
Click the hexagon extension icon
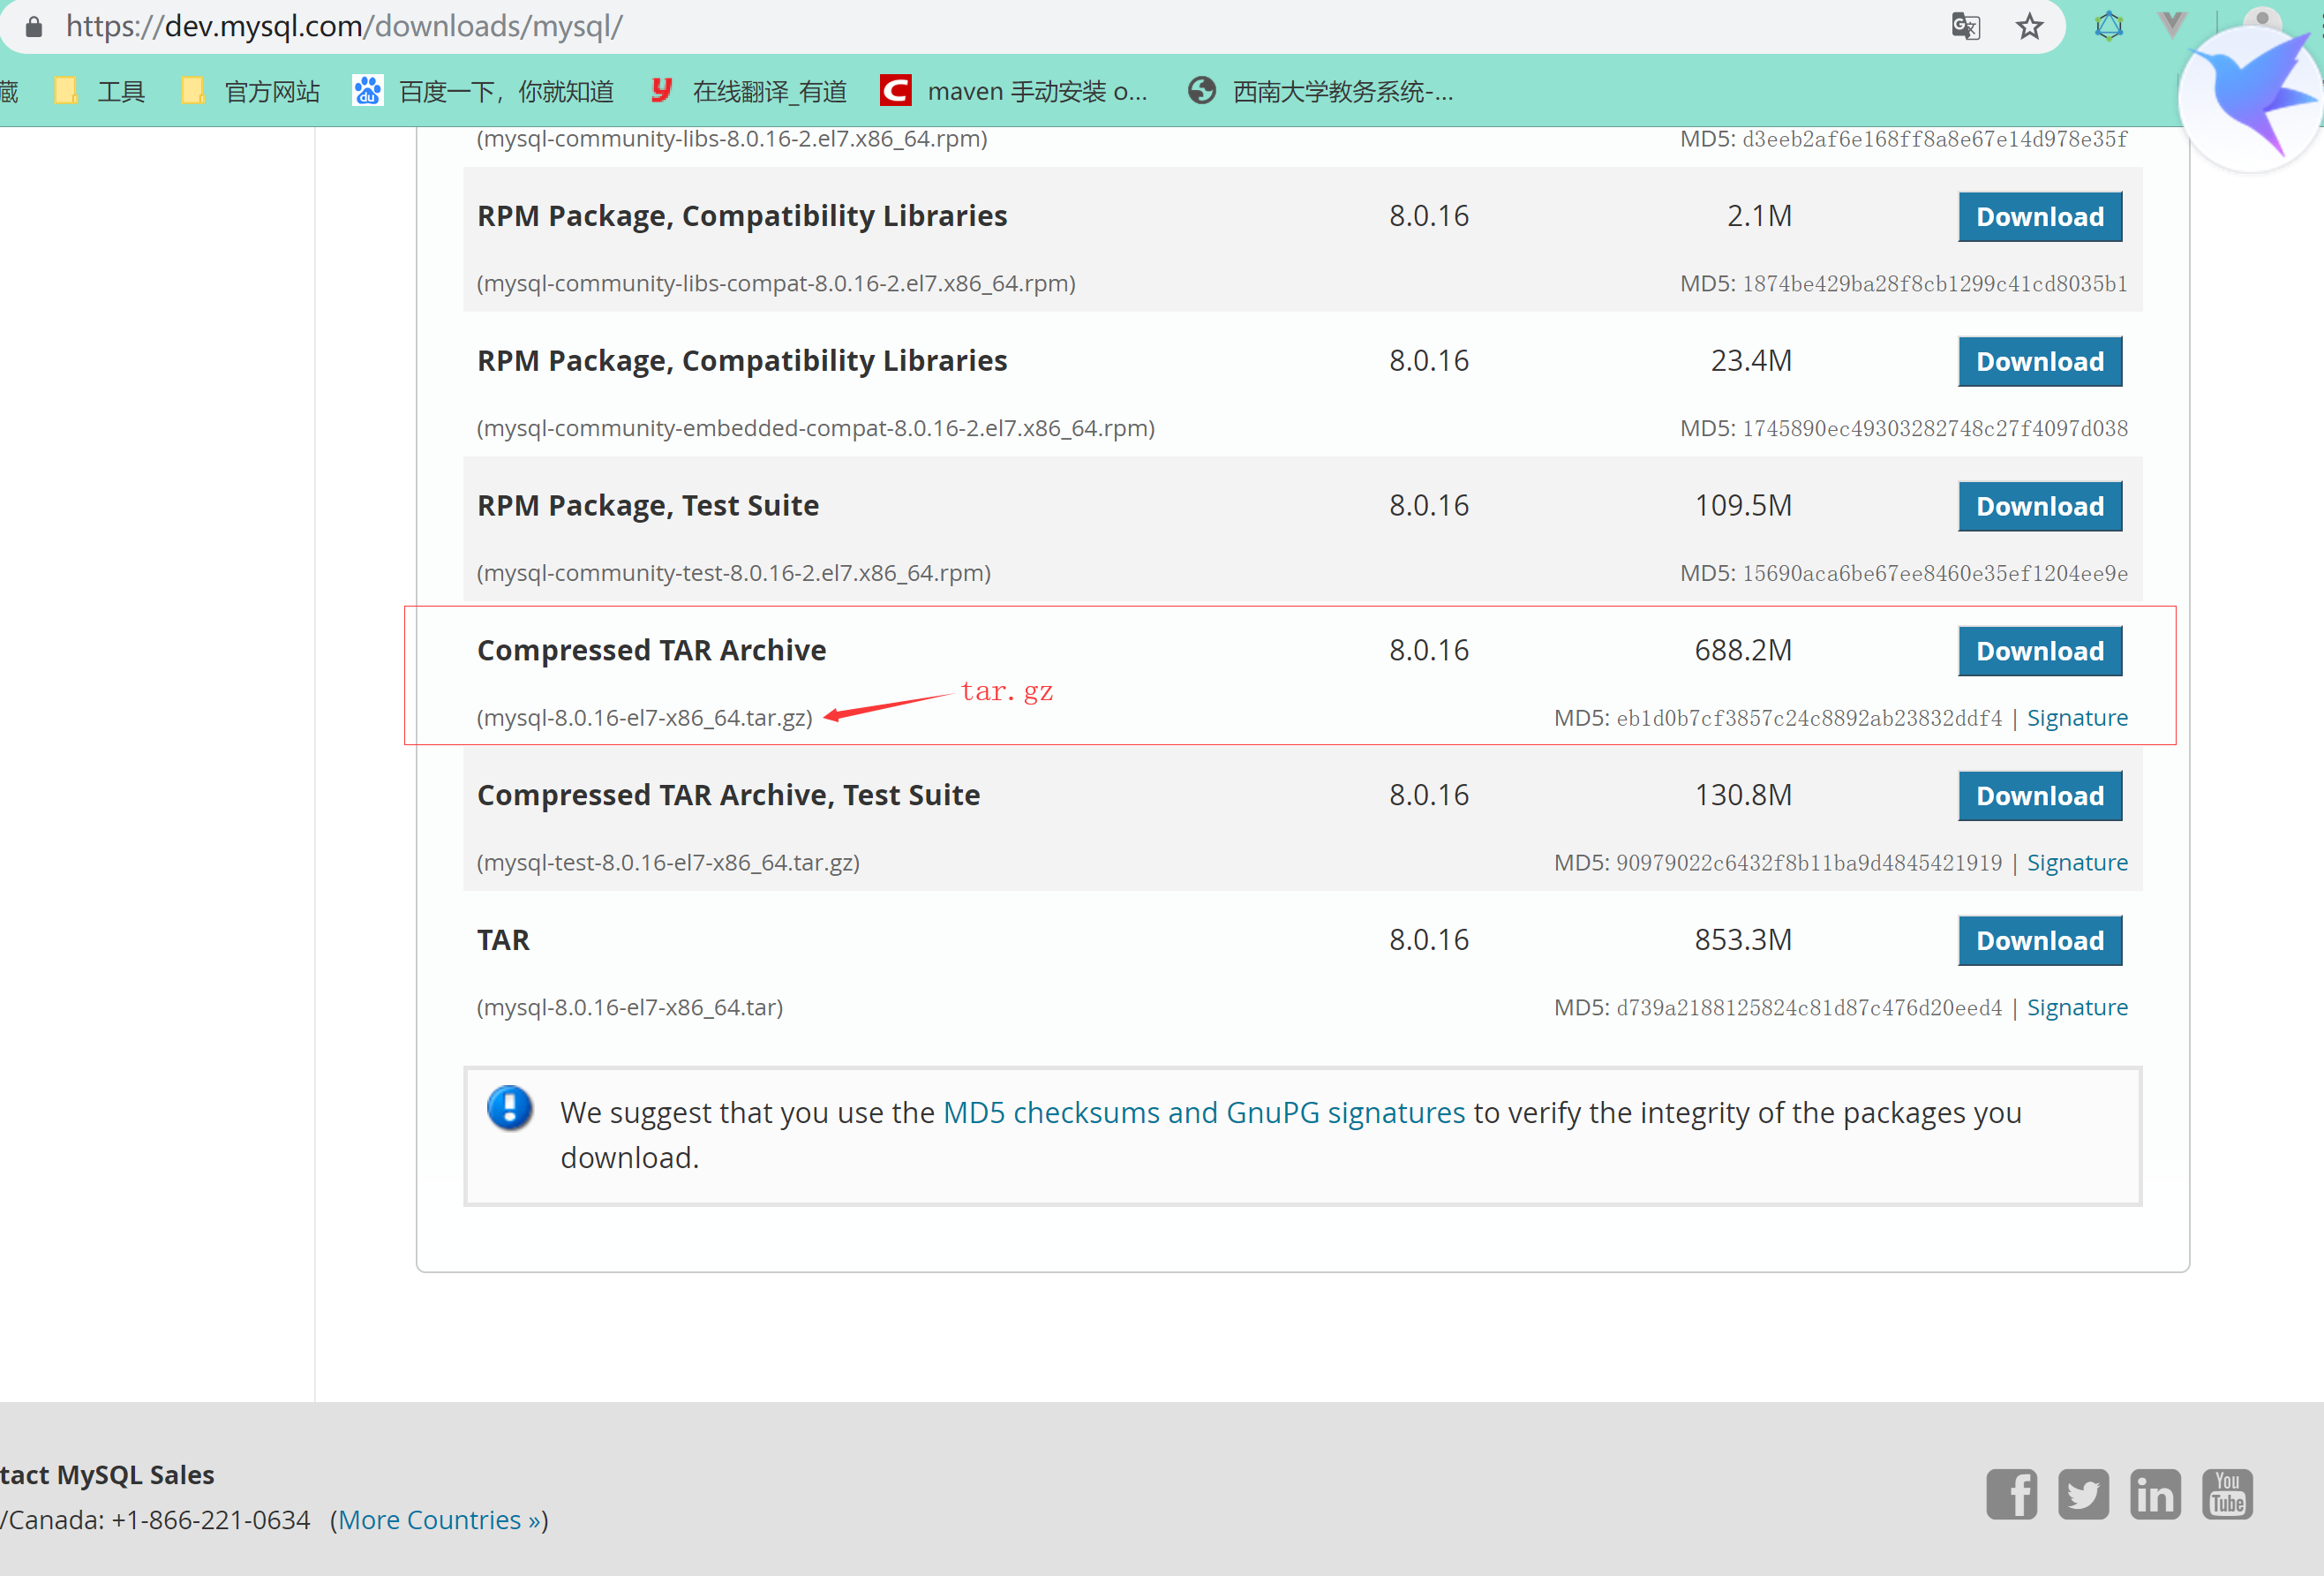2108,26
